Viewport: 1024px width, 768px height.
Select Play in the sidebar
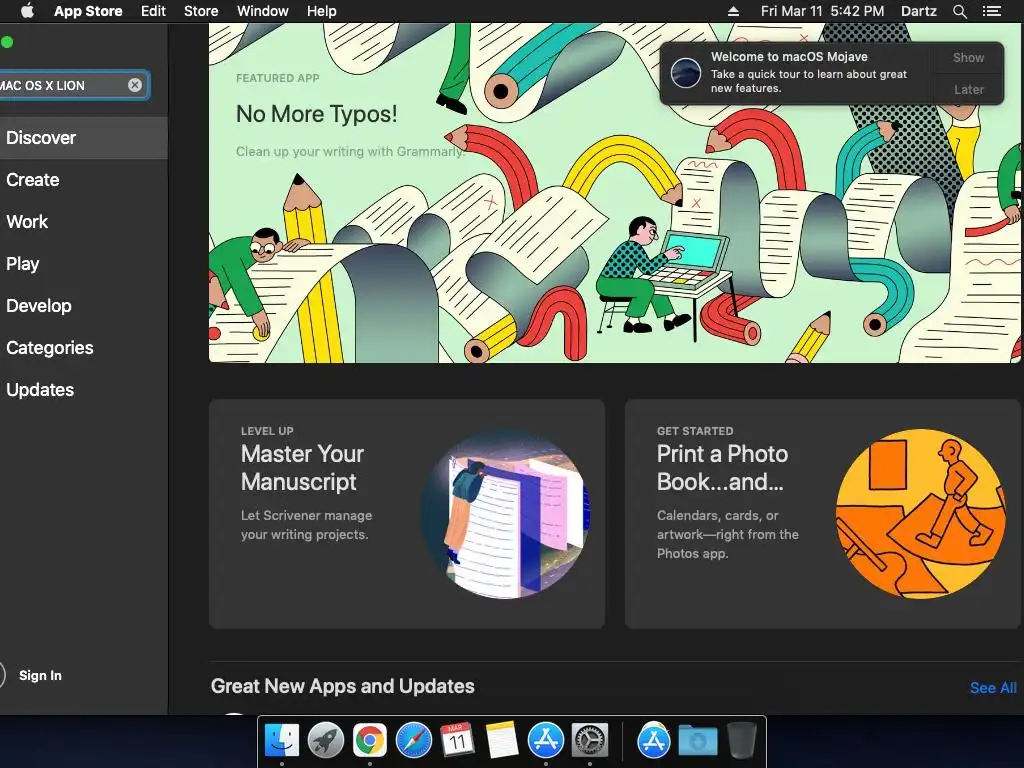click(84, 264)
